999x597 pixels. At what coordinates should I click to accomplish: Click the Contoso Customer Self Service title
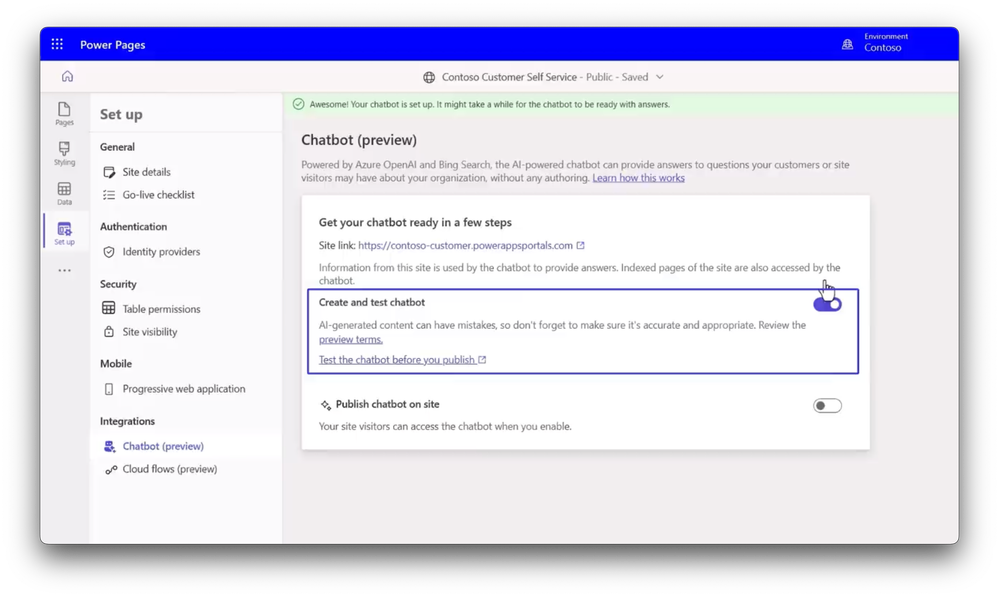(x=509, y=77)
